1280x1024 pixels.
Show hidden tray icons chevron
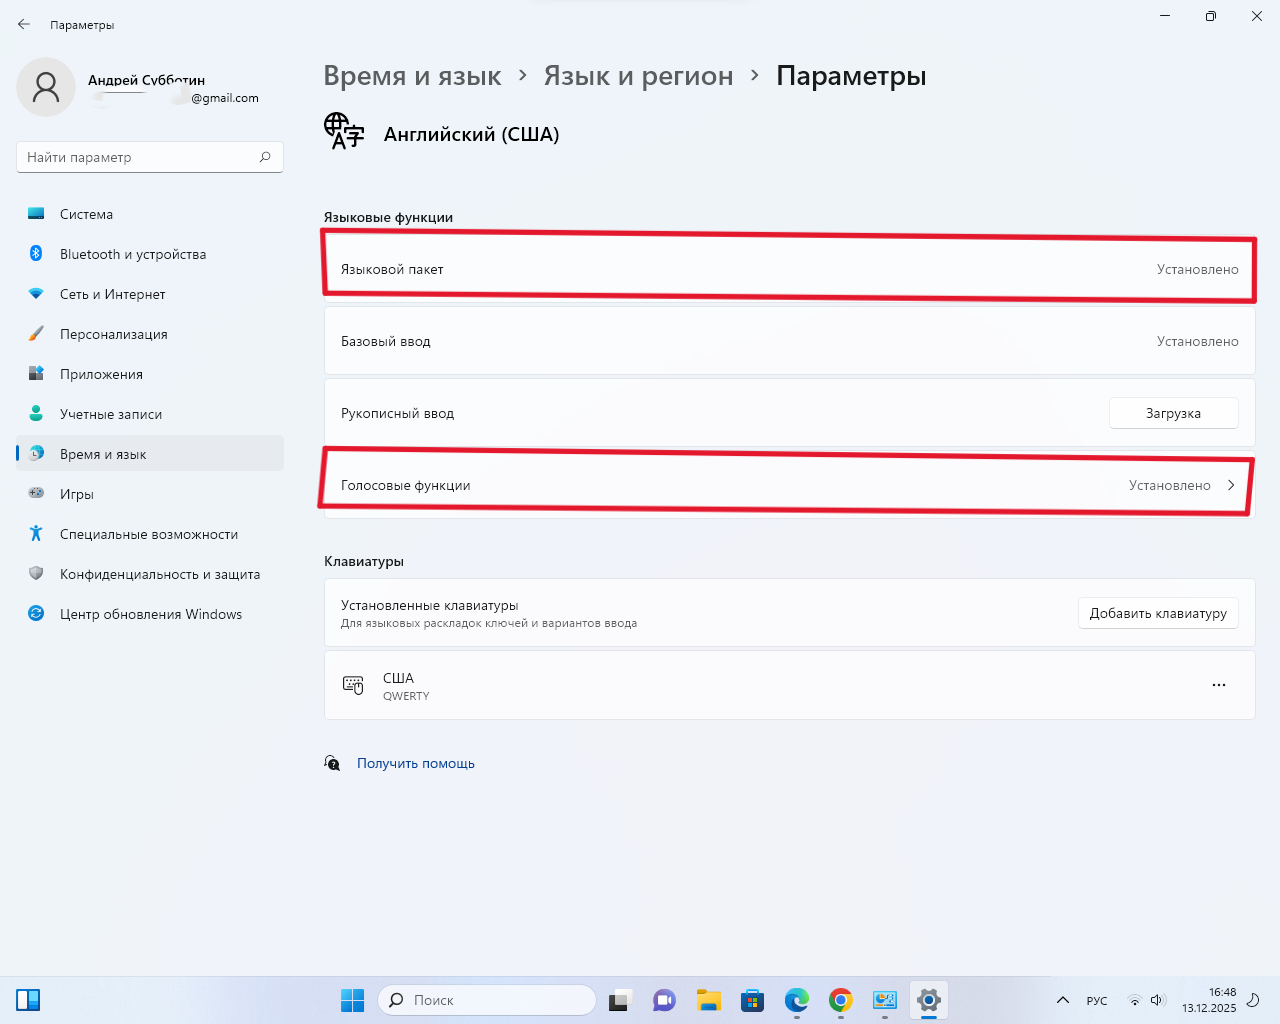click(1063, 1000)
